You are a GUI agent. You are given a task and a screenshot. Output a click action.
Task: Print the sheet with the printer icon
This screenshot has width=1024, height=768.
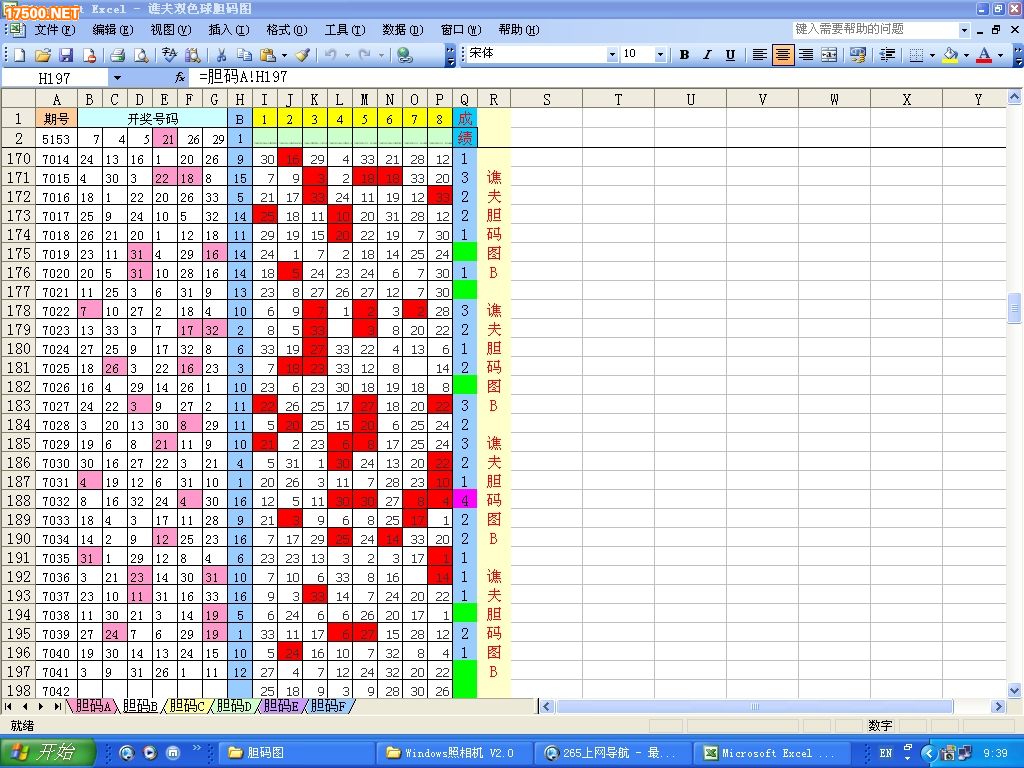point(117,56)
